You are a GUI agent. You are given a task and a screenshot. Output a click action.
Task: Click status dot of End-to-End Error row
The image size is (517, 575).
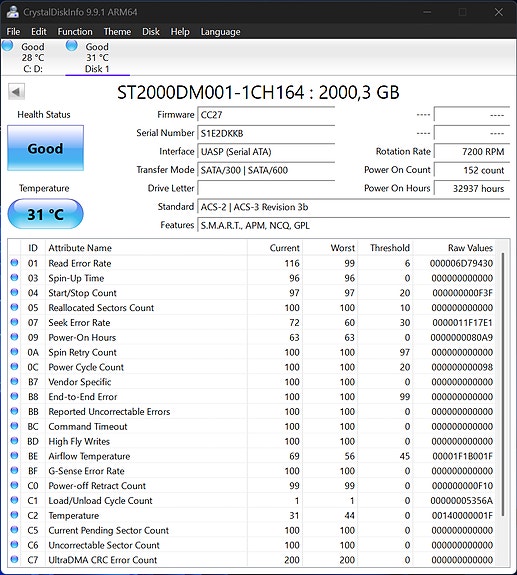[x=14, y=396]
